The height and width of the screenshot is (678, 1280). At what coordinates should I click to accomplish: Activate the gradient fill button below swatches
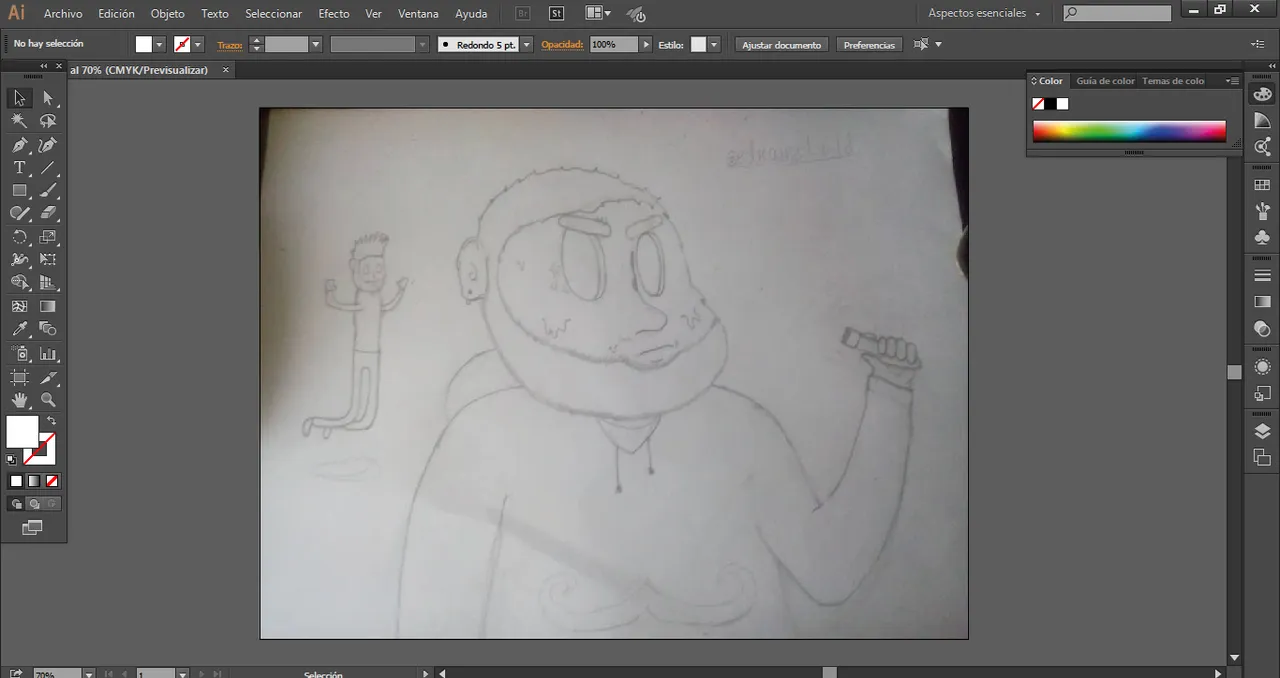pos(33,481)
